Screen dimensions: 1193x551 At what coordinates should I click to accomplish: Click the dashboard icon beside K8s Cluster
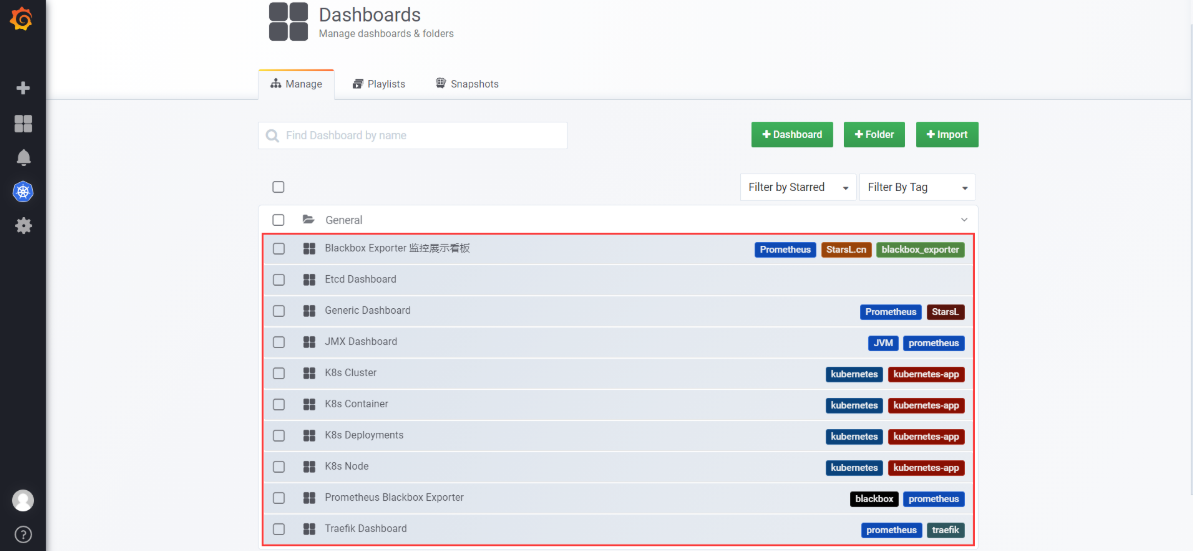point(309,374)
